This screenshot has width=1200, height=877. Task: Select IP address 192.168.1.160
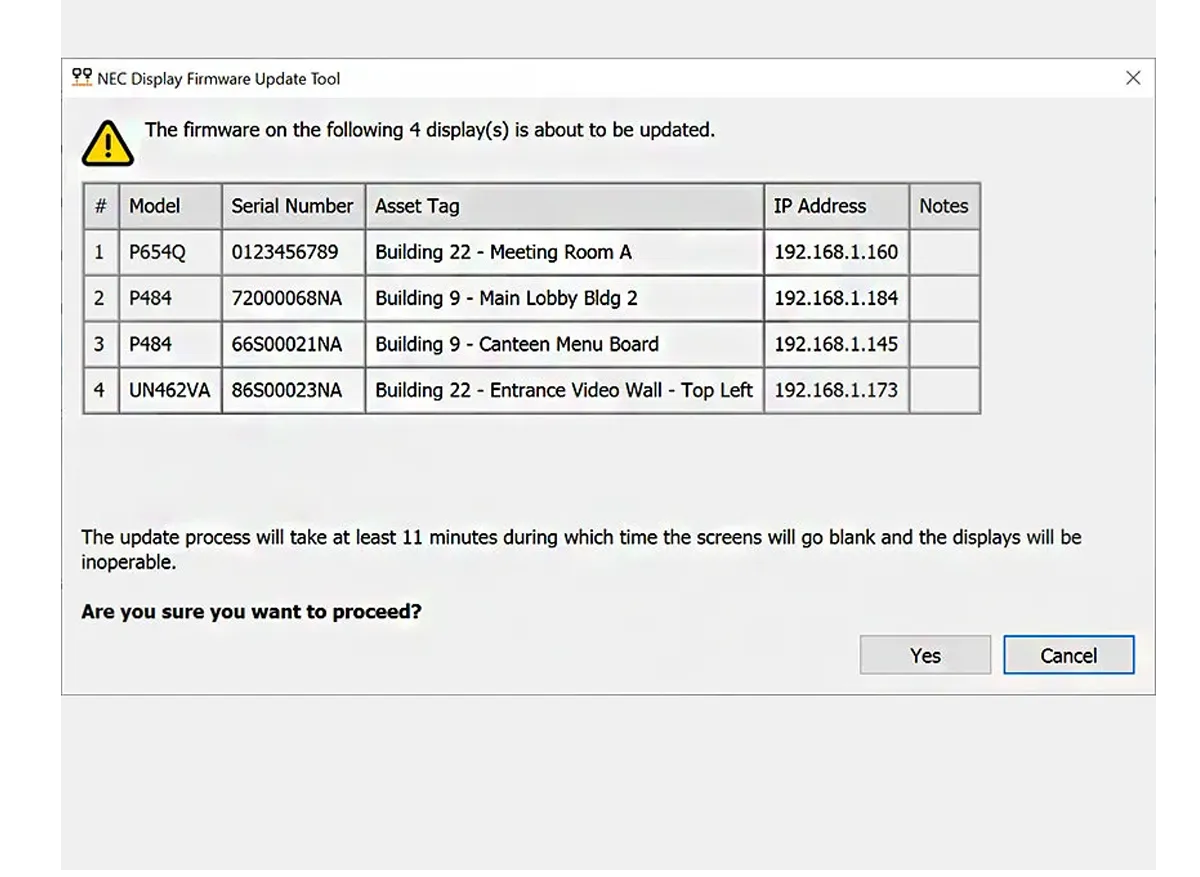tap(836, 252)
